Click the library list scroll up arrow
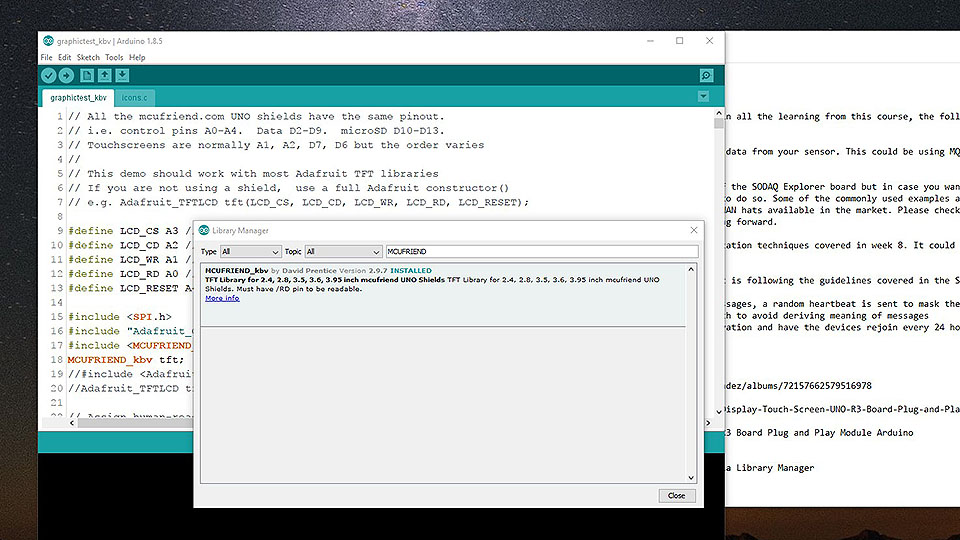This screenshot has width=960, height=540. click(691, 269)
